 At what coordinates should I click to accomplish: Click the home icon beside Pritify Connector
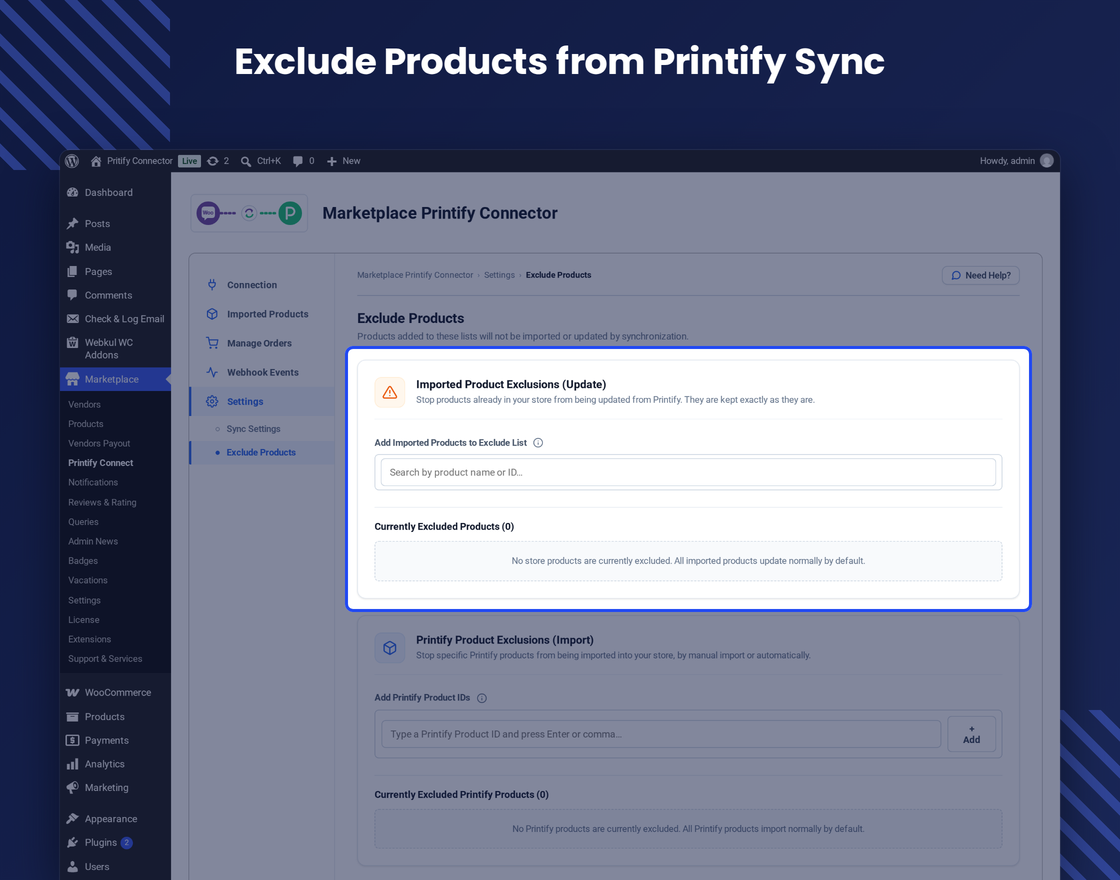tap(96, 161)
